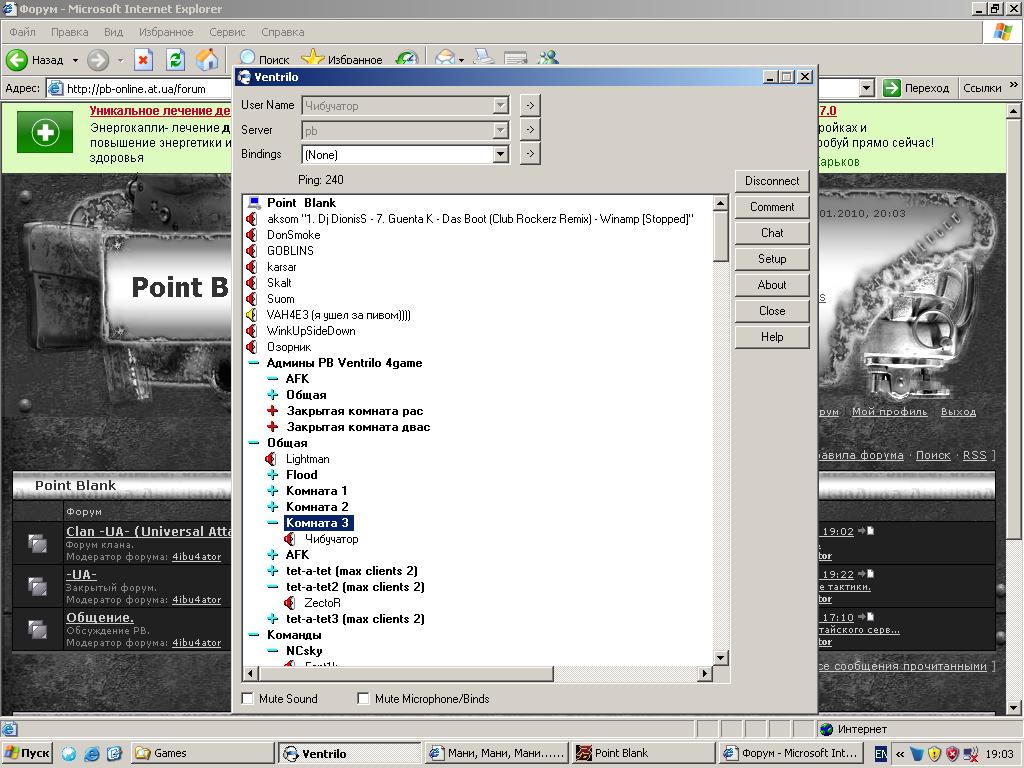The width and height of the screenshot is (1024, 768).
Task: Click the IE Home toolbar icon
Action: (x=207, y=60)
